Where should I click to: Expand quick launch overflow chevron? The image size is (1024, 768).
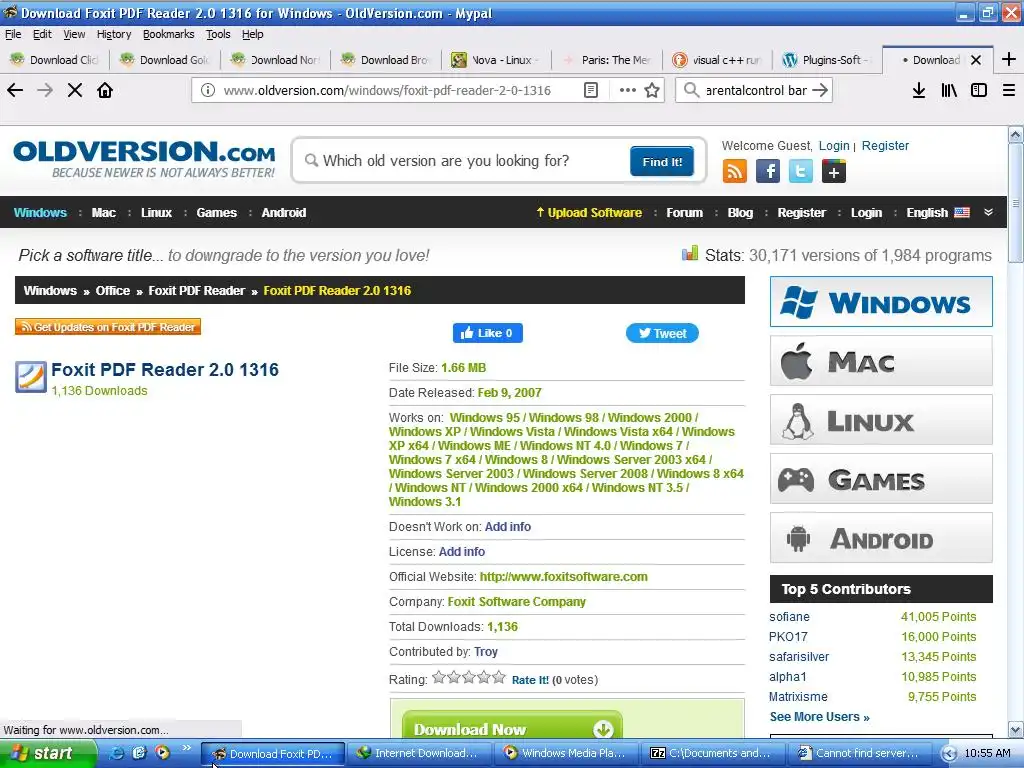point(186,748)
